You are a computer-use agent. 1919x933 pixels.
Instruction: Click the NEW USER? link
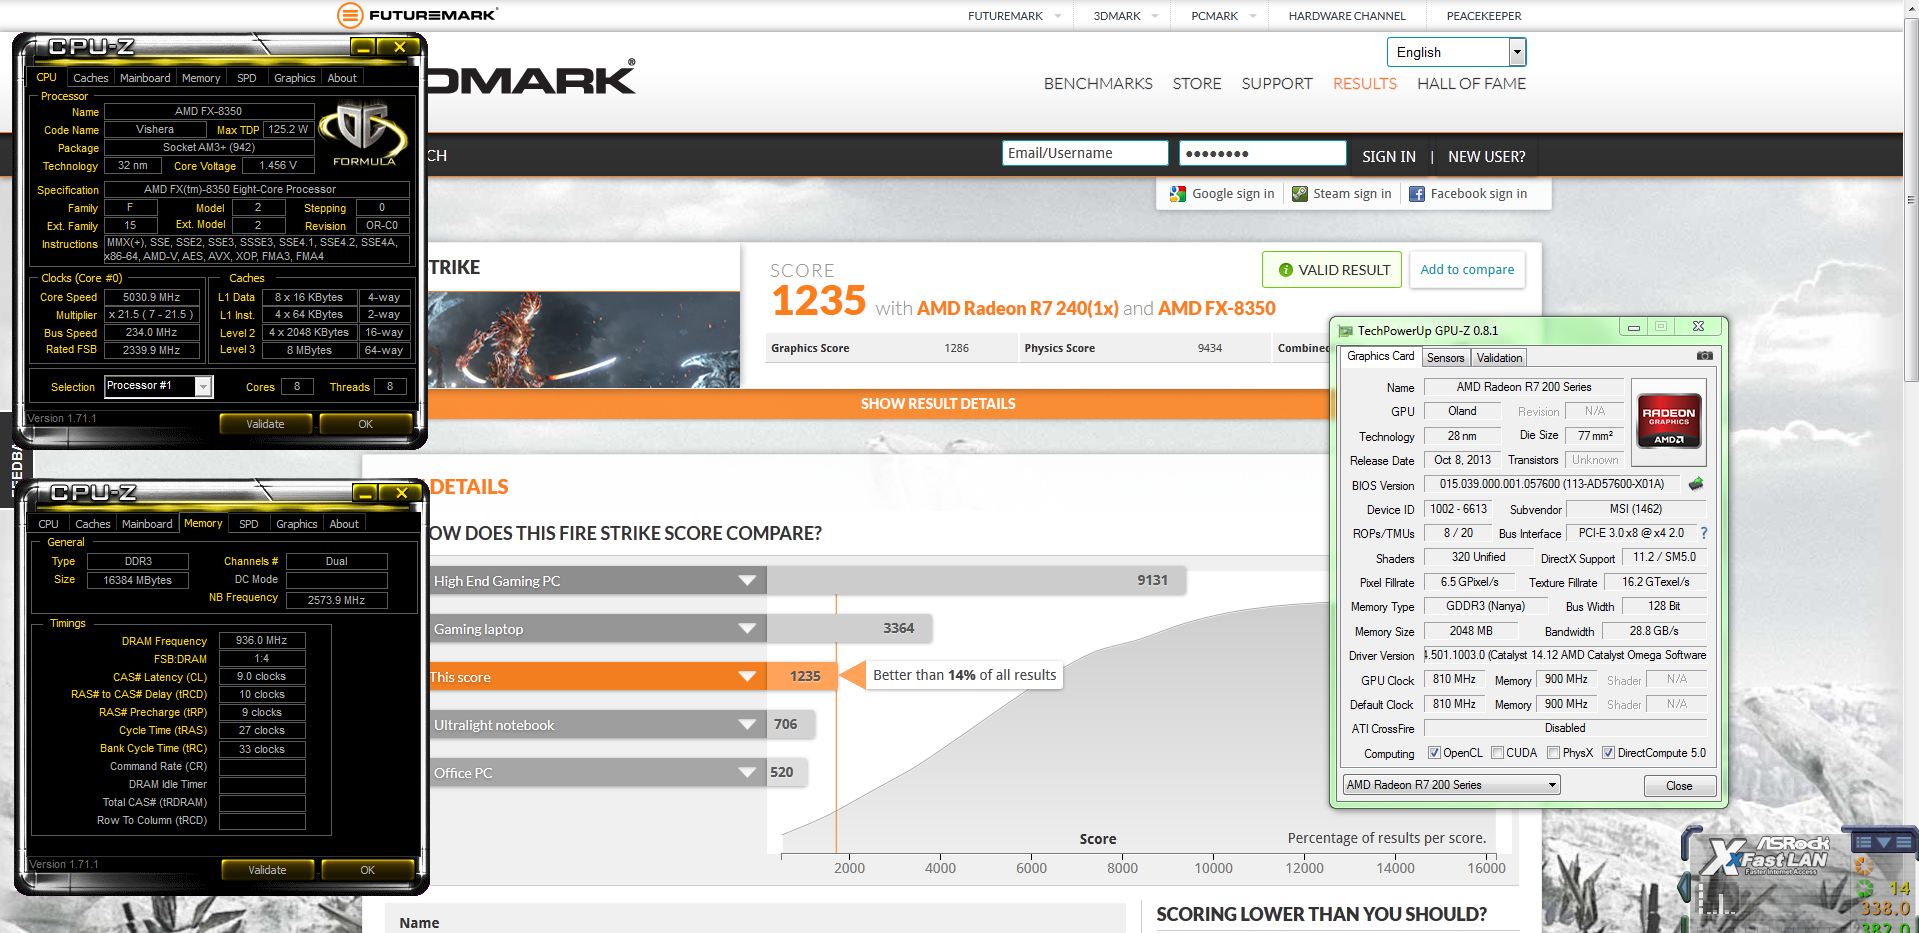1486,157
